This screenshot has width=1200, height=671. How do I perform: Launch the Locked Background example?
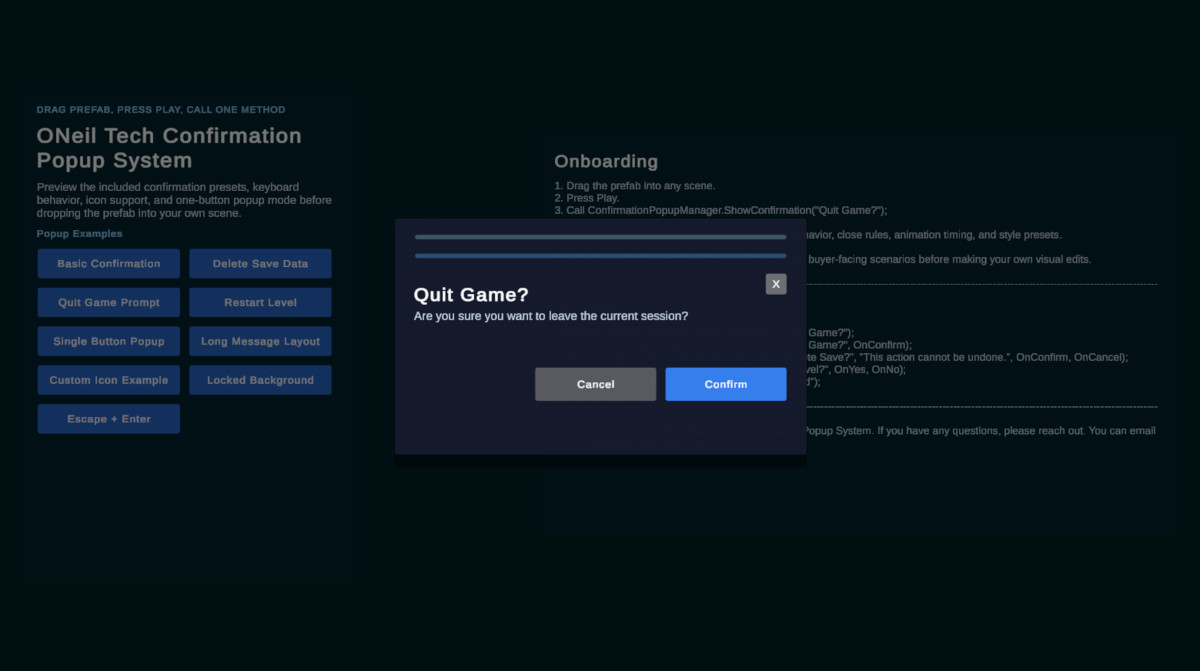(x=260, y=380)
